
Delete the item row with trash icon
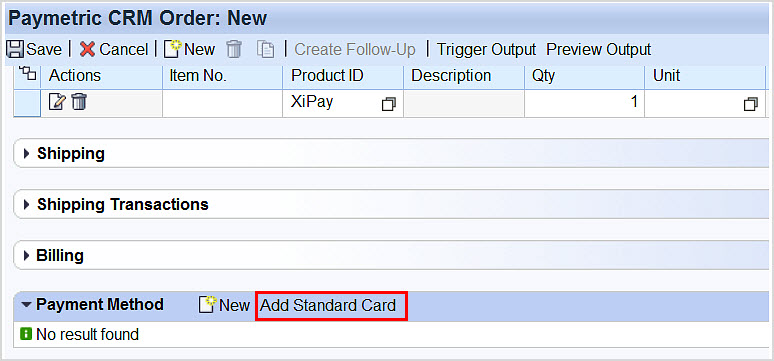pyautogui.click(x=79, y=102)
